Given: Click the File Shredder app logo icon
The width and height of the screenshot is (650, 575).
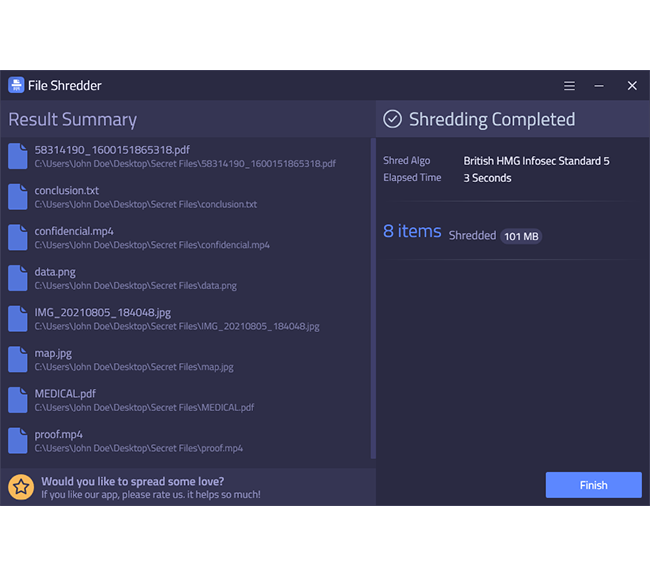Looking at the screenshot, I should tap(16, 85).
